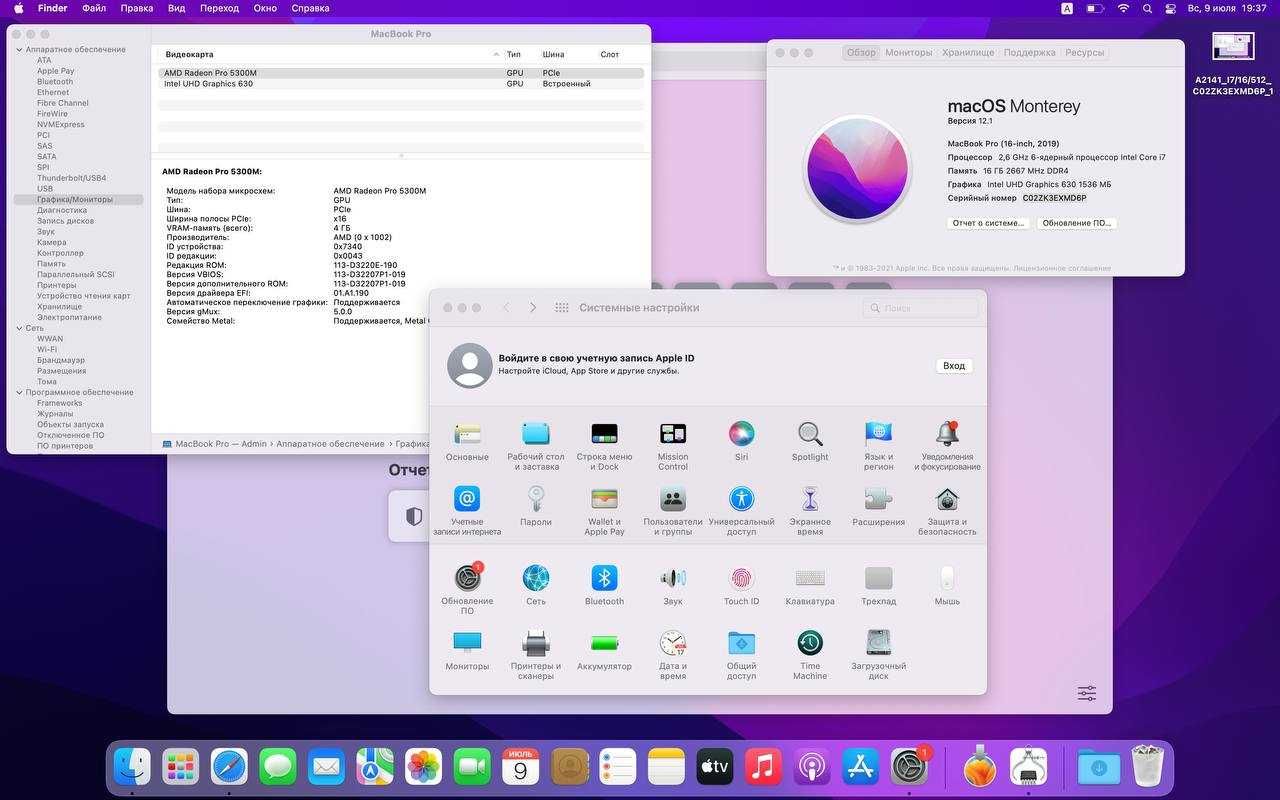1280x800 pixels.
Task: Open Загрузочный диск pane
Action: coord(878,642)
